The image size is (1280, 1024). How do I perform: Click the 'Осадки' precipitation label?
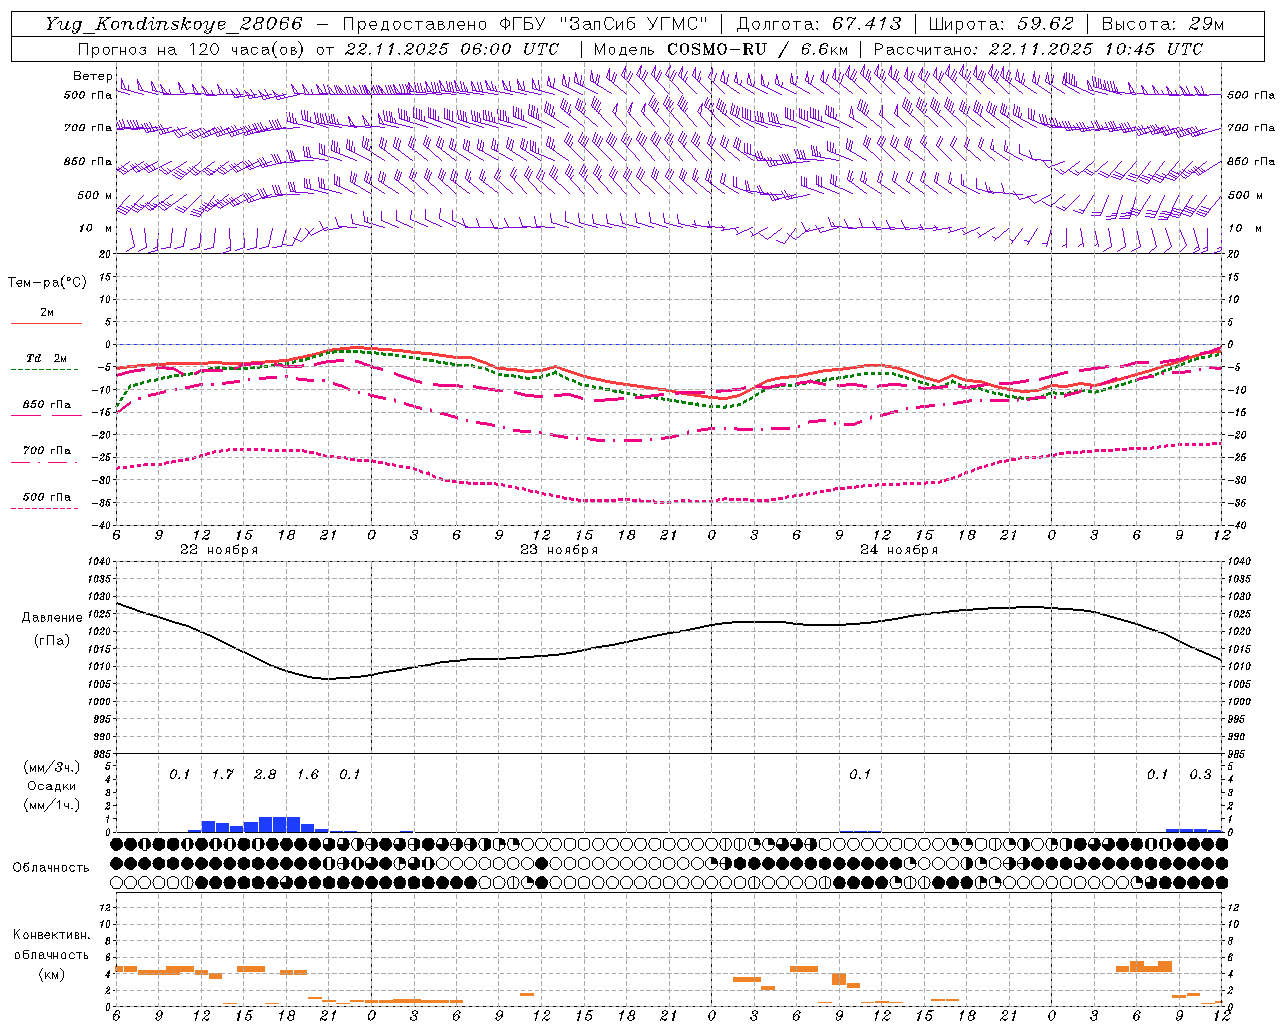tap(51, 786)
